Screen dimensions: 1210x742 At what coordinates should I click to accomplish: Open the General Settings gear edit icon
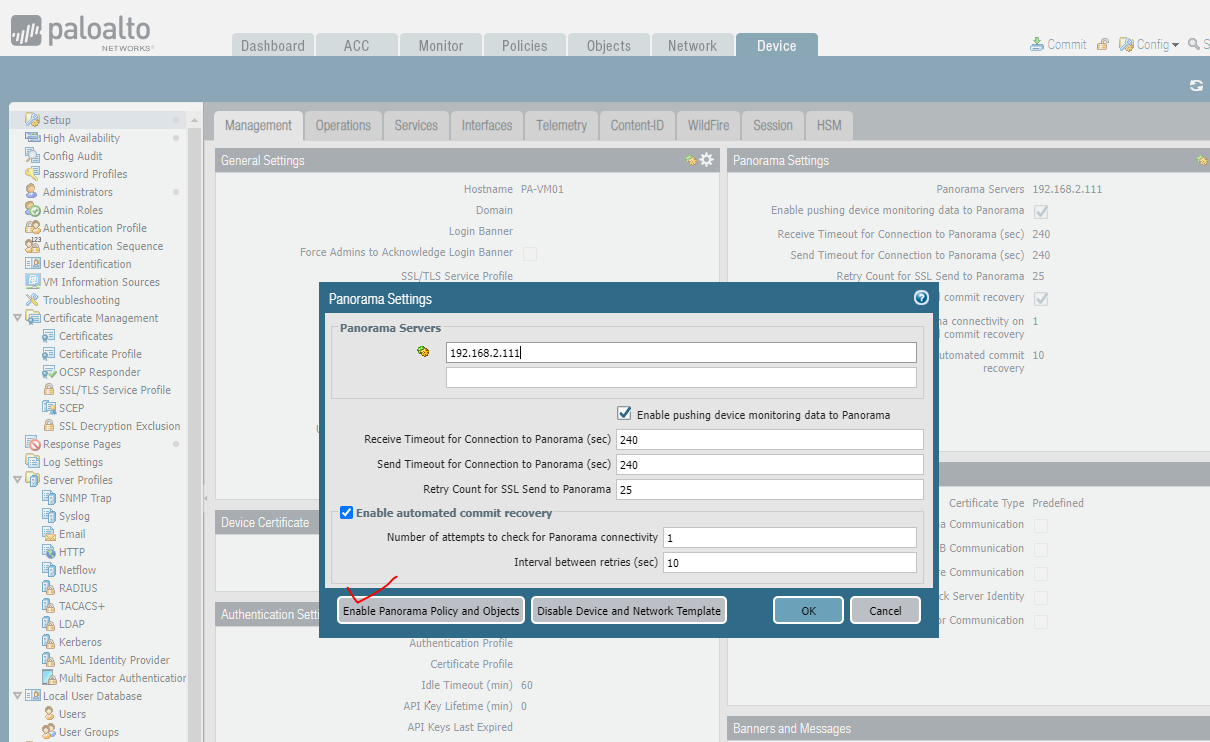pos(707,160)
